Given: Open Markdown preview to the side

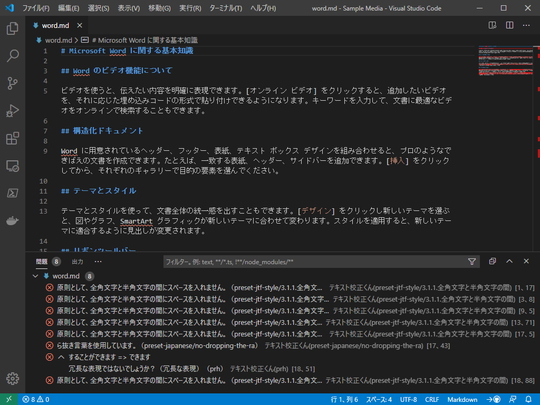Looking at the screenshot, I should tap(492, 25).
